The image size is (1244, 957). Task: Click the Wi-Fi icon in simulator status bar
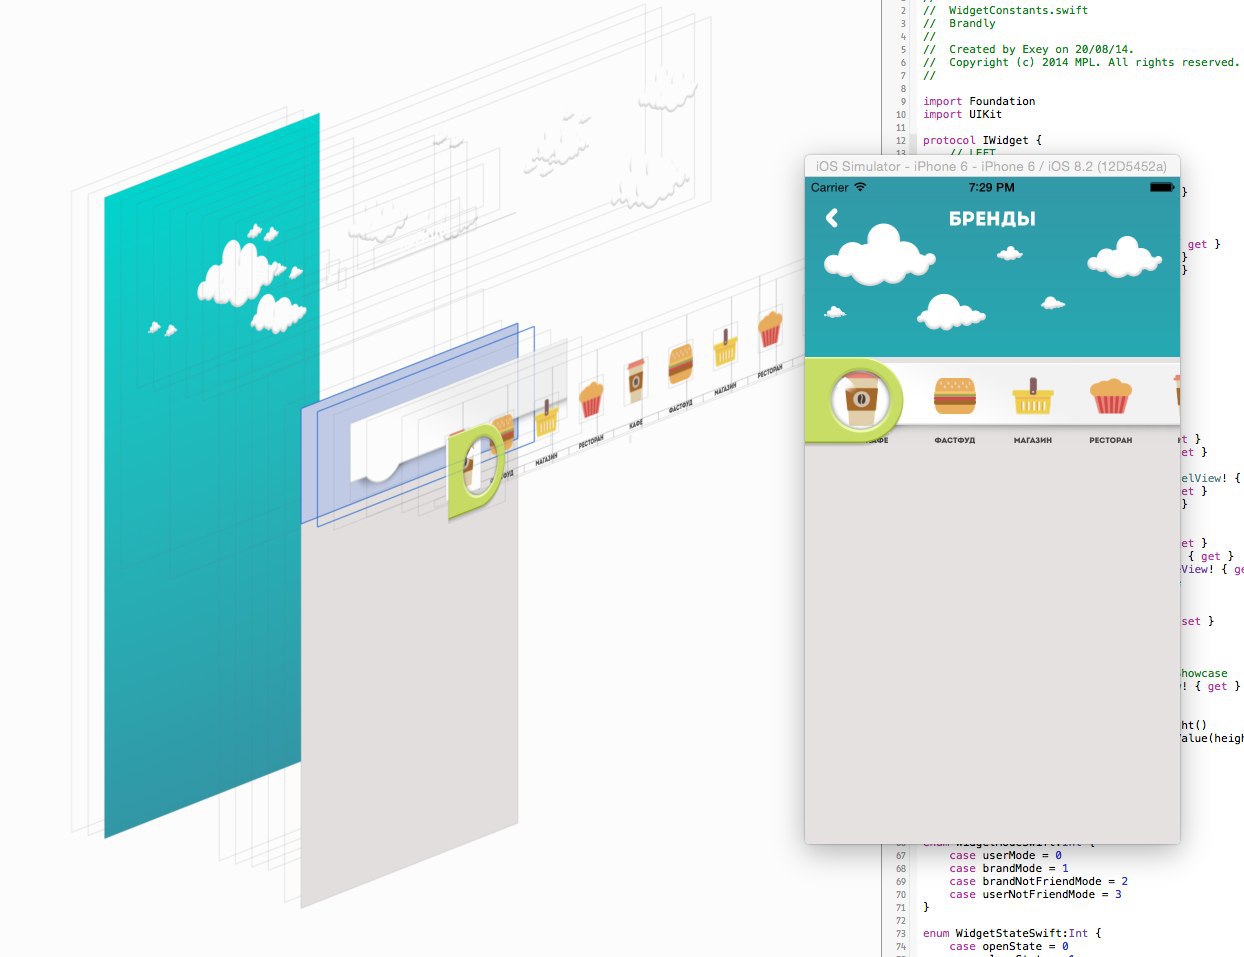tap(860, 187)
